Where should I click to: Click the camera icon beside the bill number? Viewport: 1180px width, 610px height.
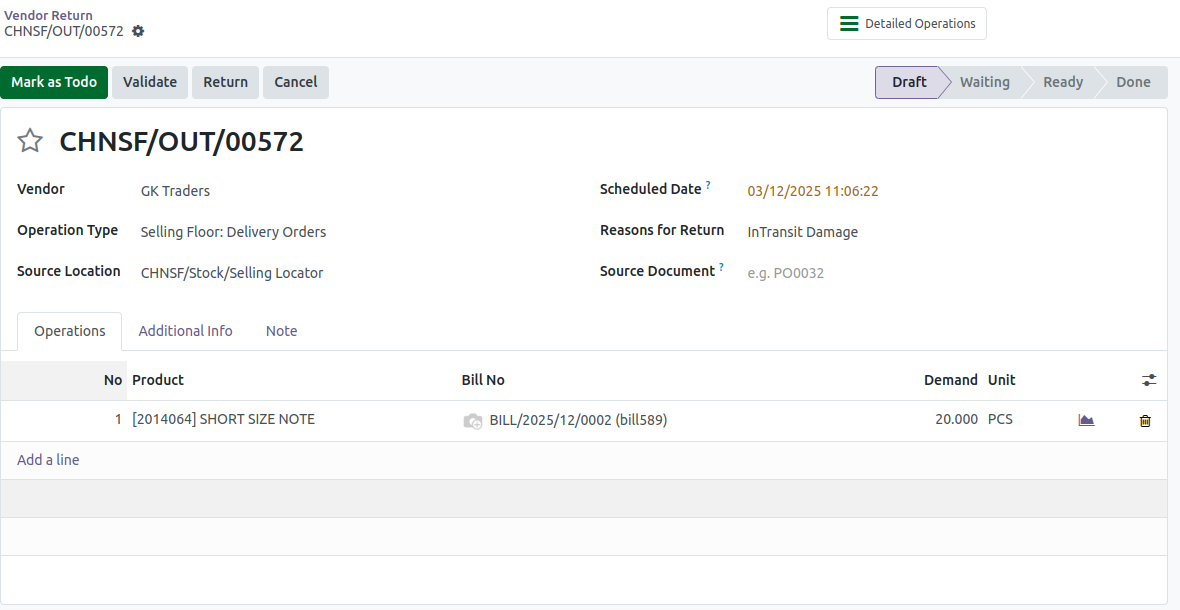point(473,421)
